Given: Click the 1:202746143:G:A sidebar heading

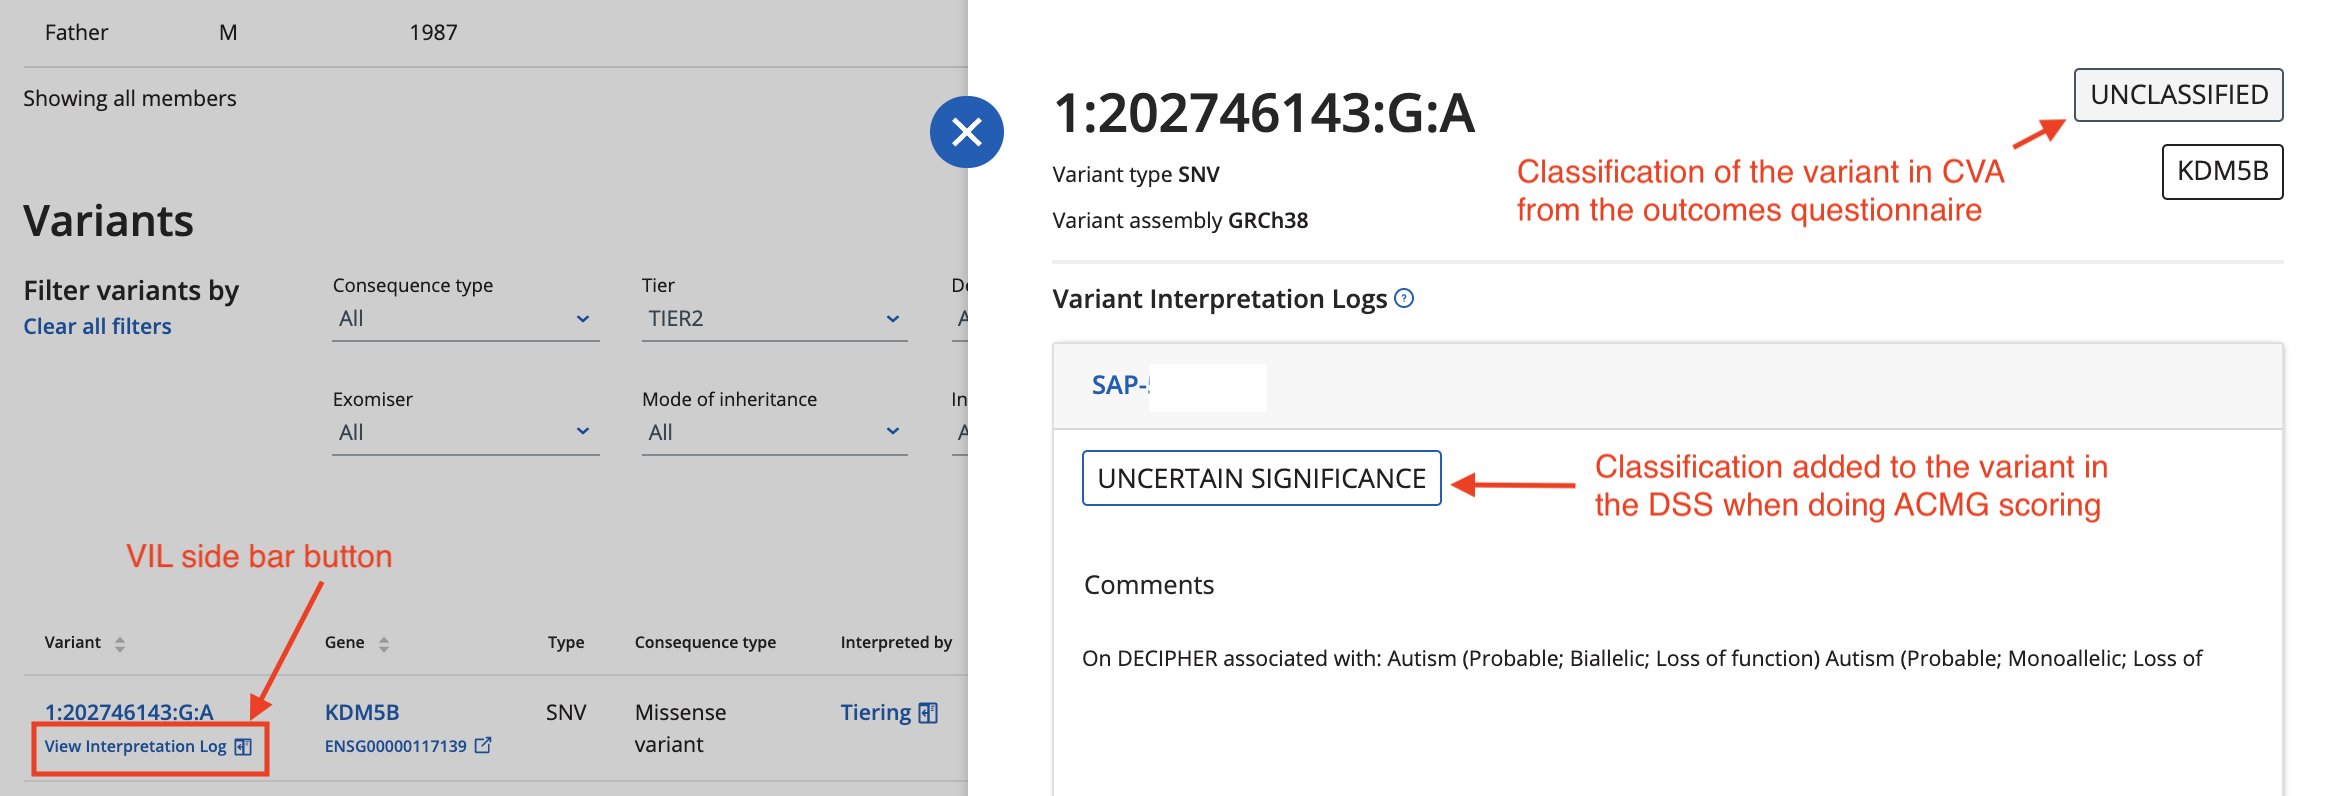Looking at the screenshot, I should (1264, 112).
